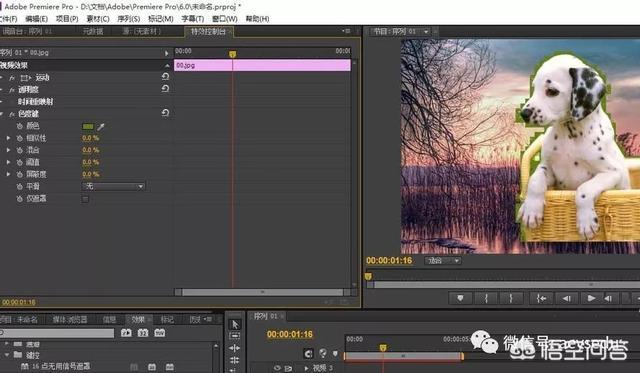Add a marker in Program monitor

pyautogui.click(x=460, y=298)
